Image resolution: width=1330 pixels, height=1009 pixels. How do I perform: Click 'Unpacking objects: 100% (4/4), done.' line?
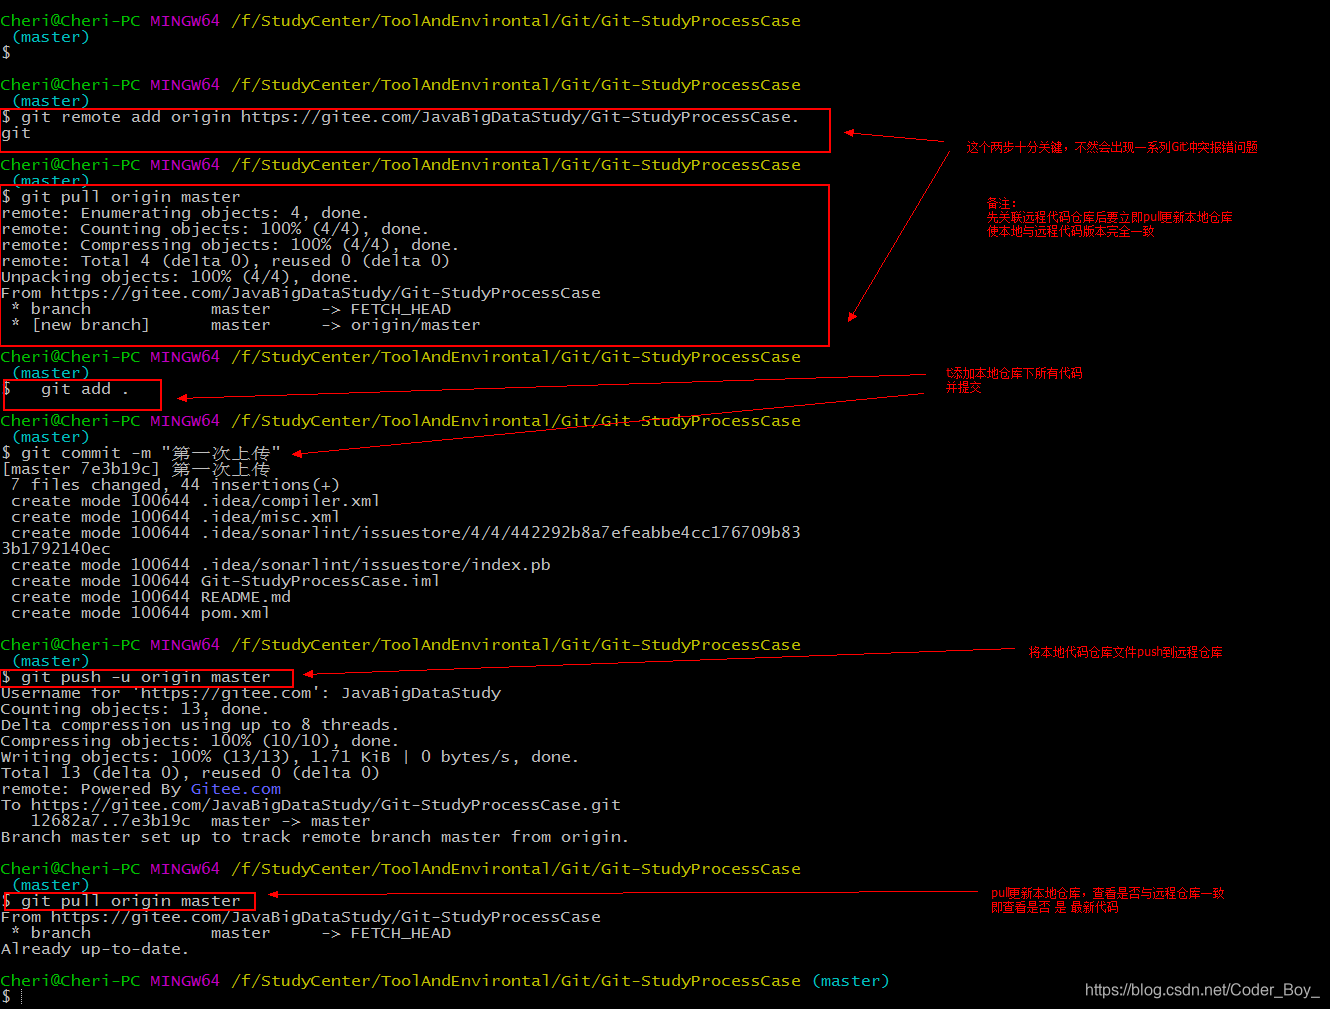click(x=180, y=277)
